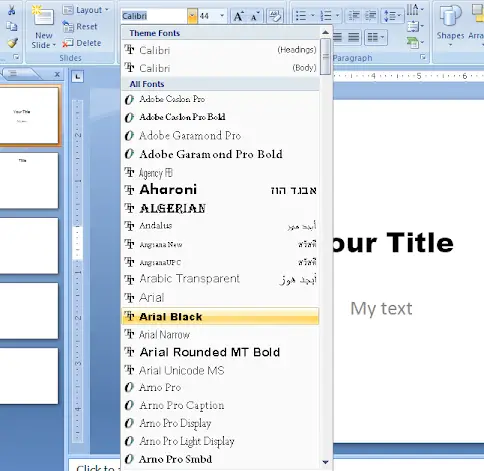
Task: Open the Numbering dropdown arrow
Action: tap(337, 15)
